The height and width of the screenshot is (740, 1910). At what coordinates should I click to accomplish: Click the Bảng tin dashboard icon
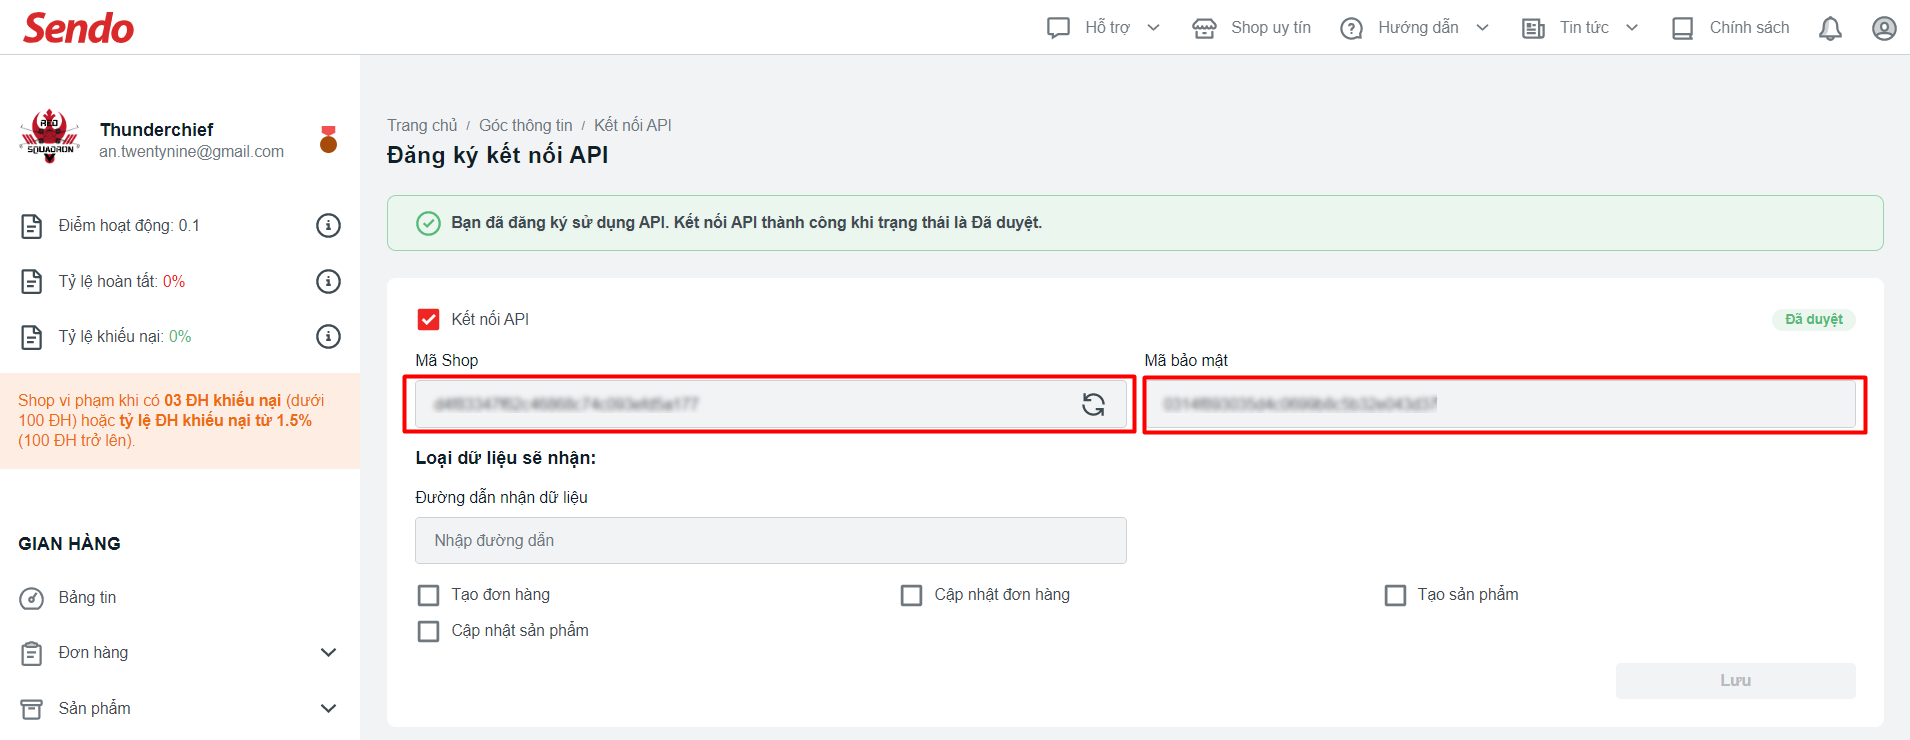32,598
